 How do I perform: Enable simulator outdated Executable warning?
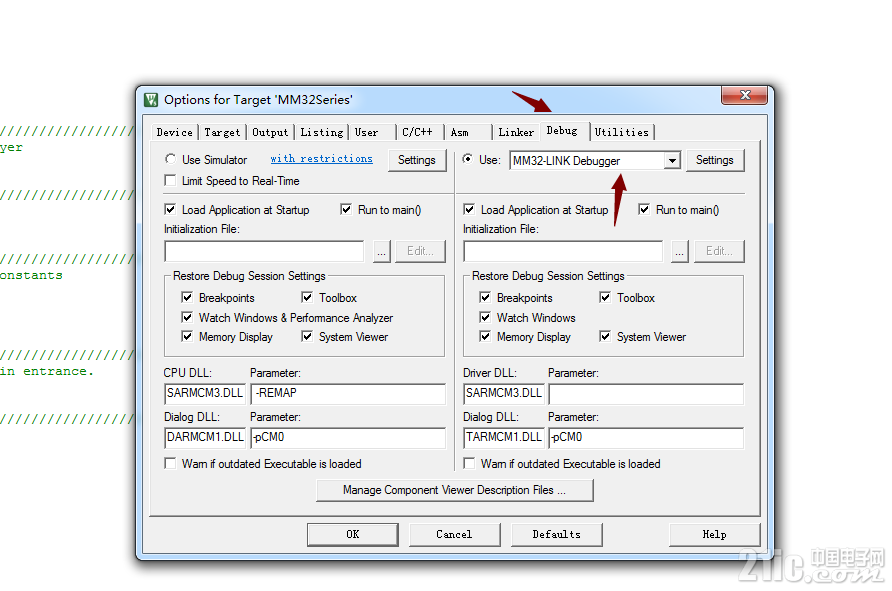pyautogui.click(x=170, y=463)
